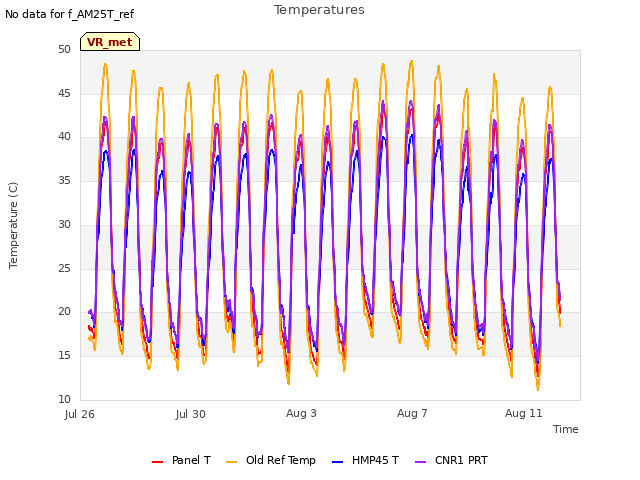This screenshot has height=480, width=640.
Task: Click the Jul 26 x-axis tick label
Action: click(x=80, y=414)
